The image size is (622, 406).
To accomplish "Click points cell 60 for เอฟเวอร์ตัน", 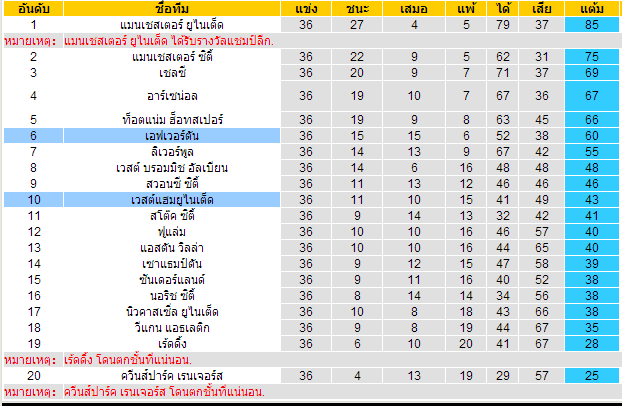I will pos(591,136).
